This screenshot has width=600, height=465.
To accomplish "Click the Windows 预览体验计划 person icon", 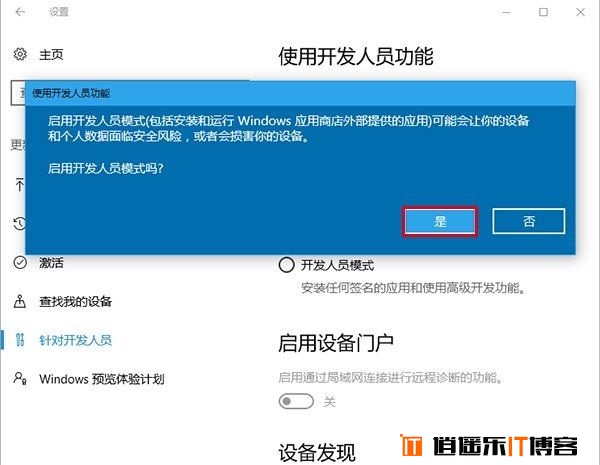I will (20, 379).
